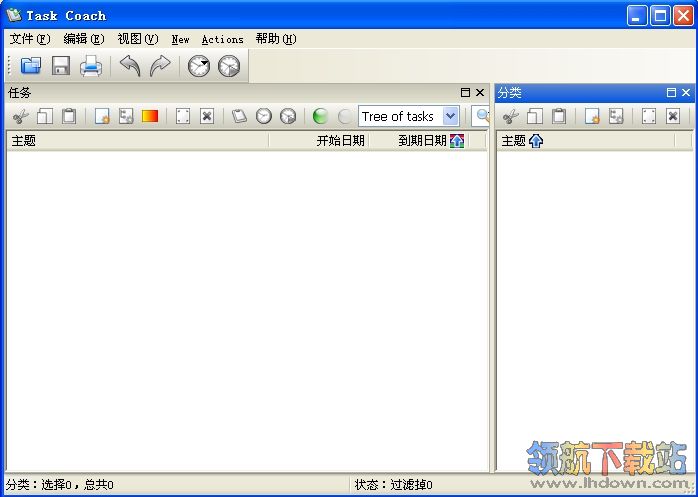Edit icon with dotted frame in 任务 panel

pos(183,117)
